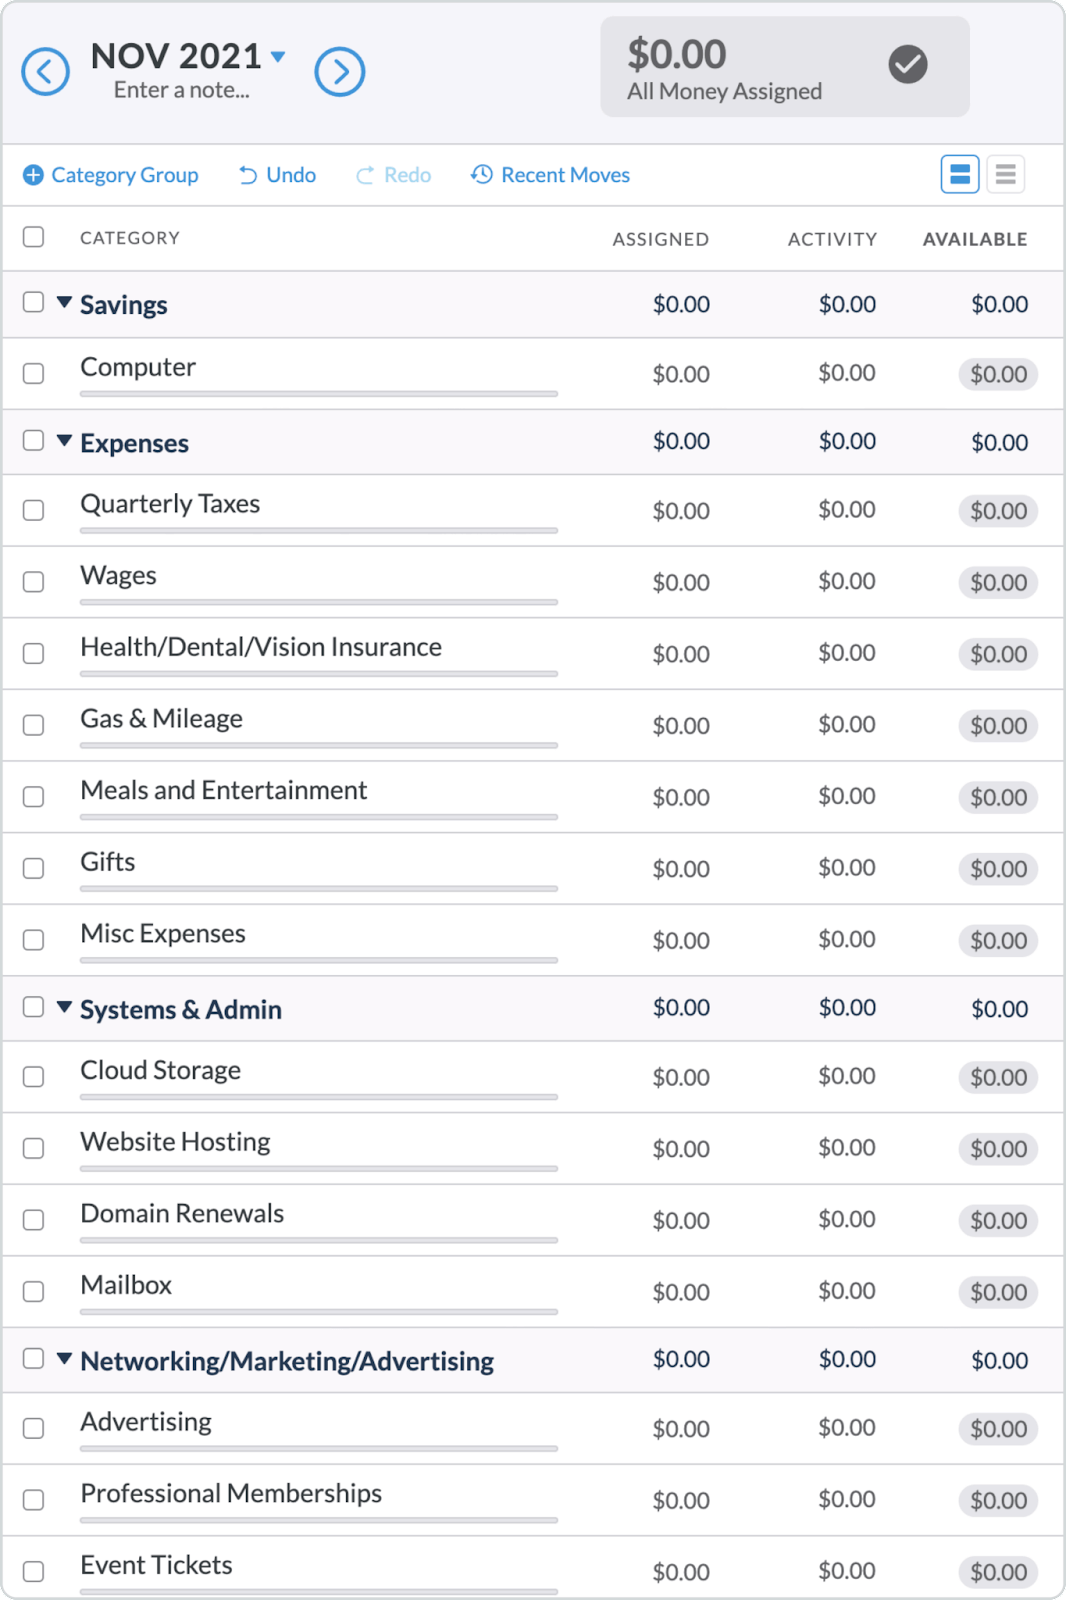The width and height of the screenshot is (1066, 1600).
Task: Open Recent Moves history icon
Action: [481, 174]
